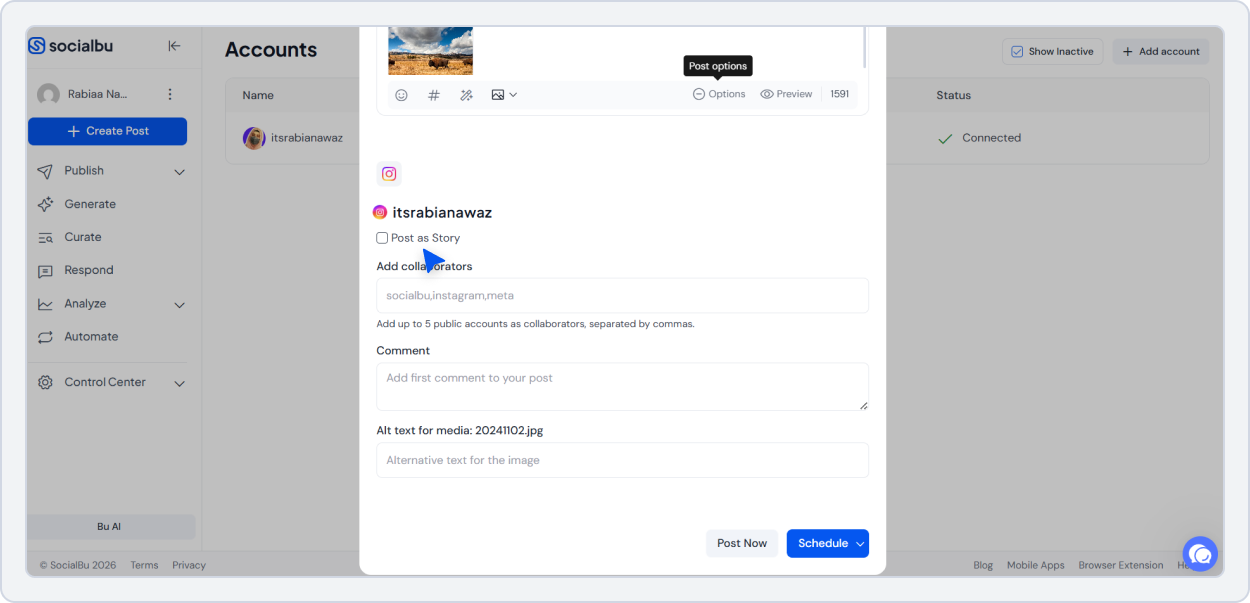Expand the Schedule button dropdown arrow
The height and width of the screenshot is (603, 1250).
tap(859, 544)
